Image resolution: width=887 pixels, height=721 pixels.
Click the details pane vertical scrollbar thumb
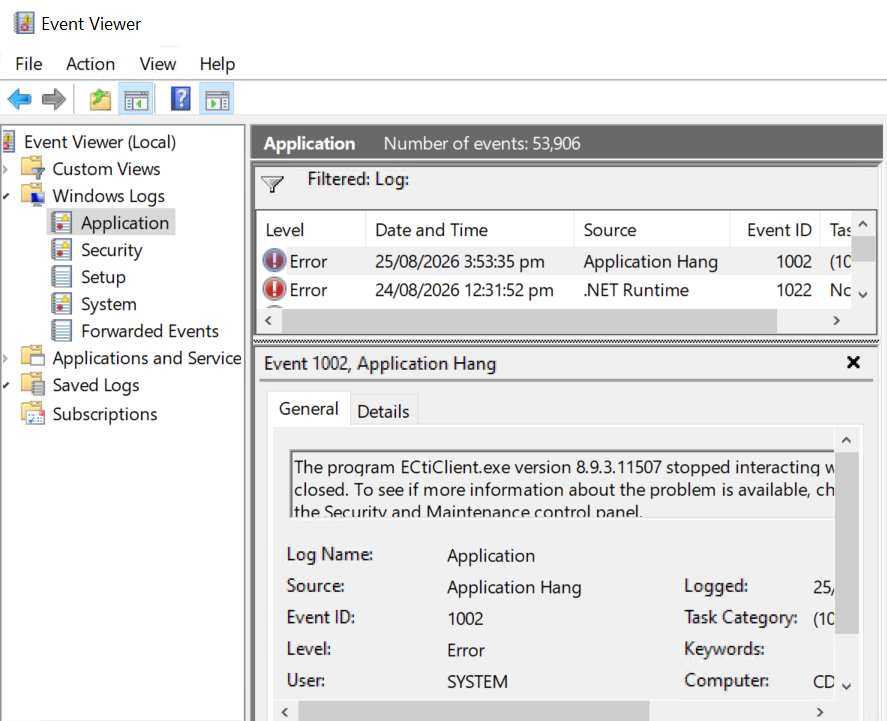[x=846, y=543]
